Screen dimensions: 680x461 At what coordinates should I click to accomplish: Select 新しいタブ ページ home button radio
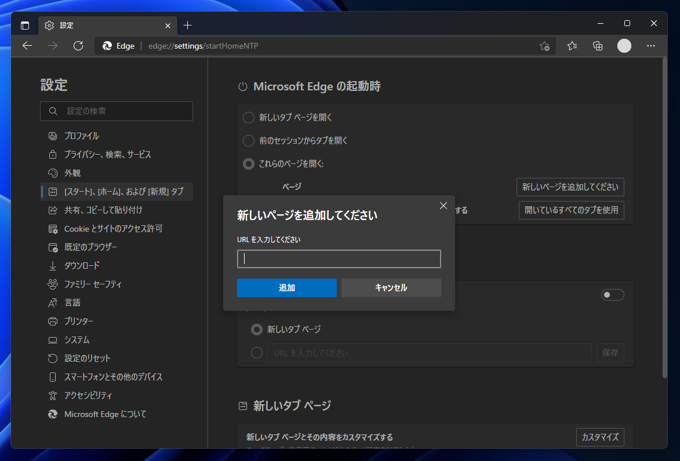(257, 330)
